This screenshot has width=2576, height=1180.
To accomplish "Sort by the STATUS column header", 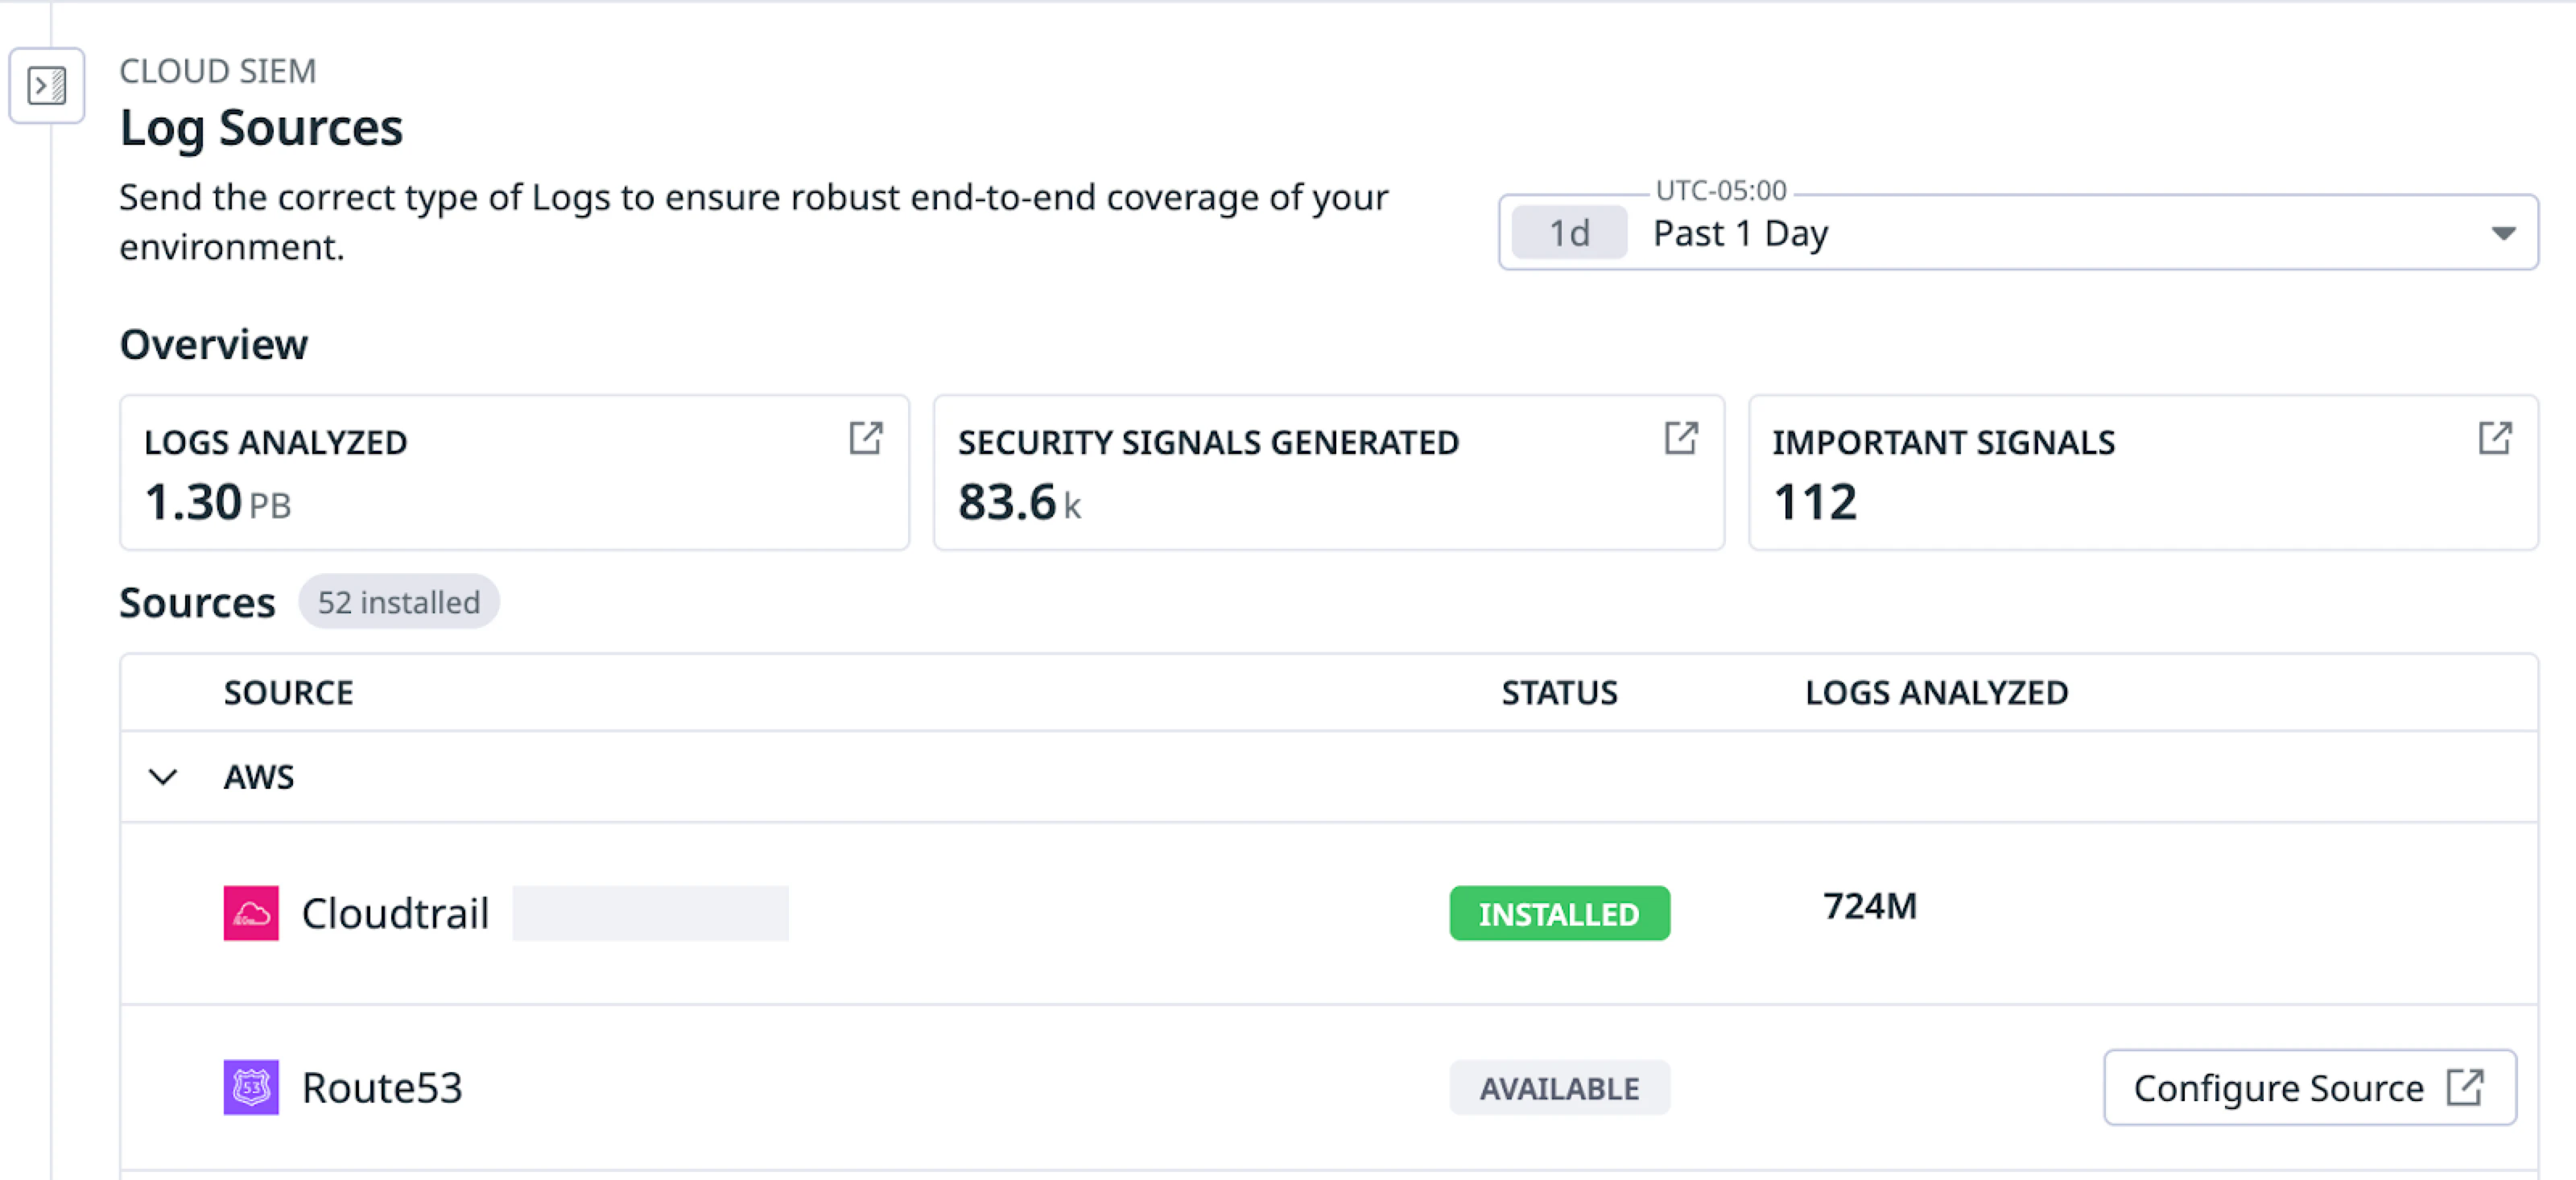I will click(x=1558, y=693).
